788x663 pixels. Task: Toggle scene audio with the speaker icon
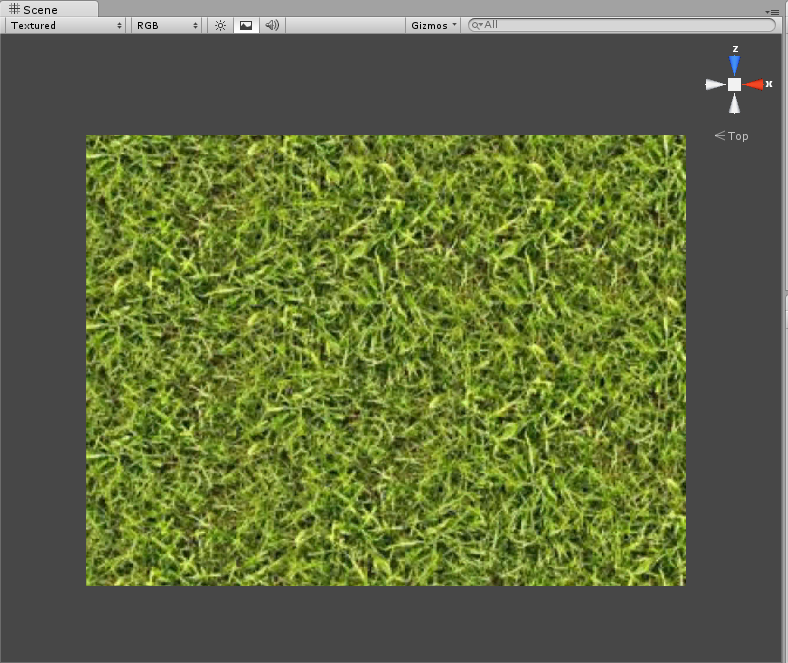coord(272,25)
